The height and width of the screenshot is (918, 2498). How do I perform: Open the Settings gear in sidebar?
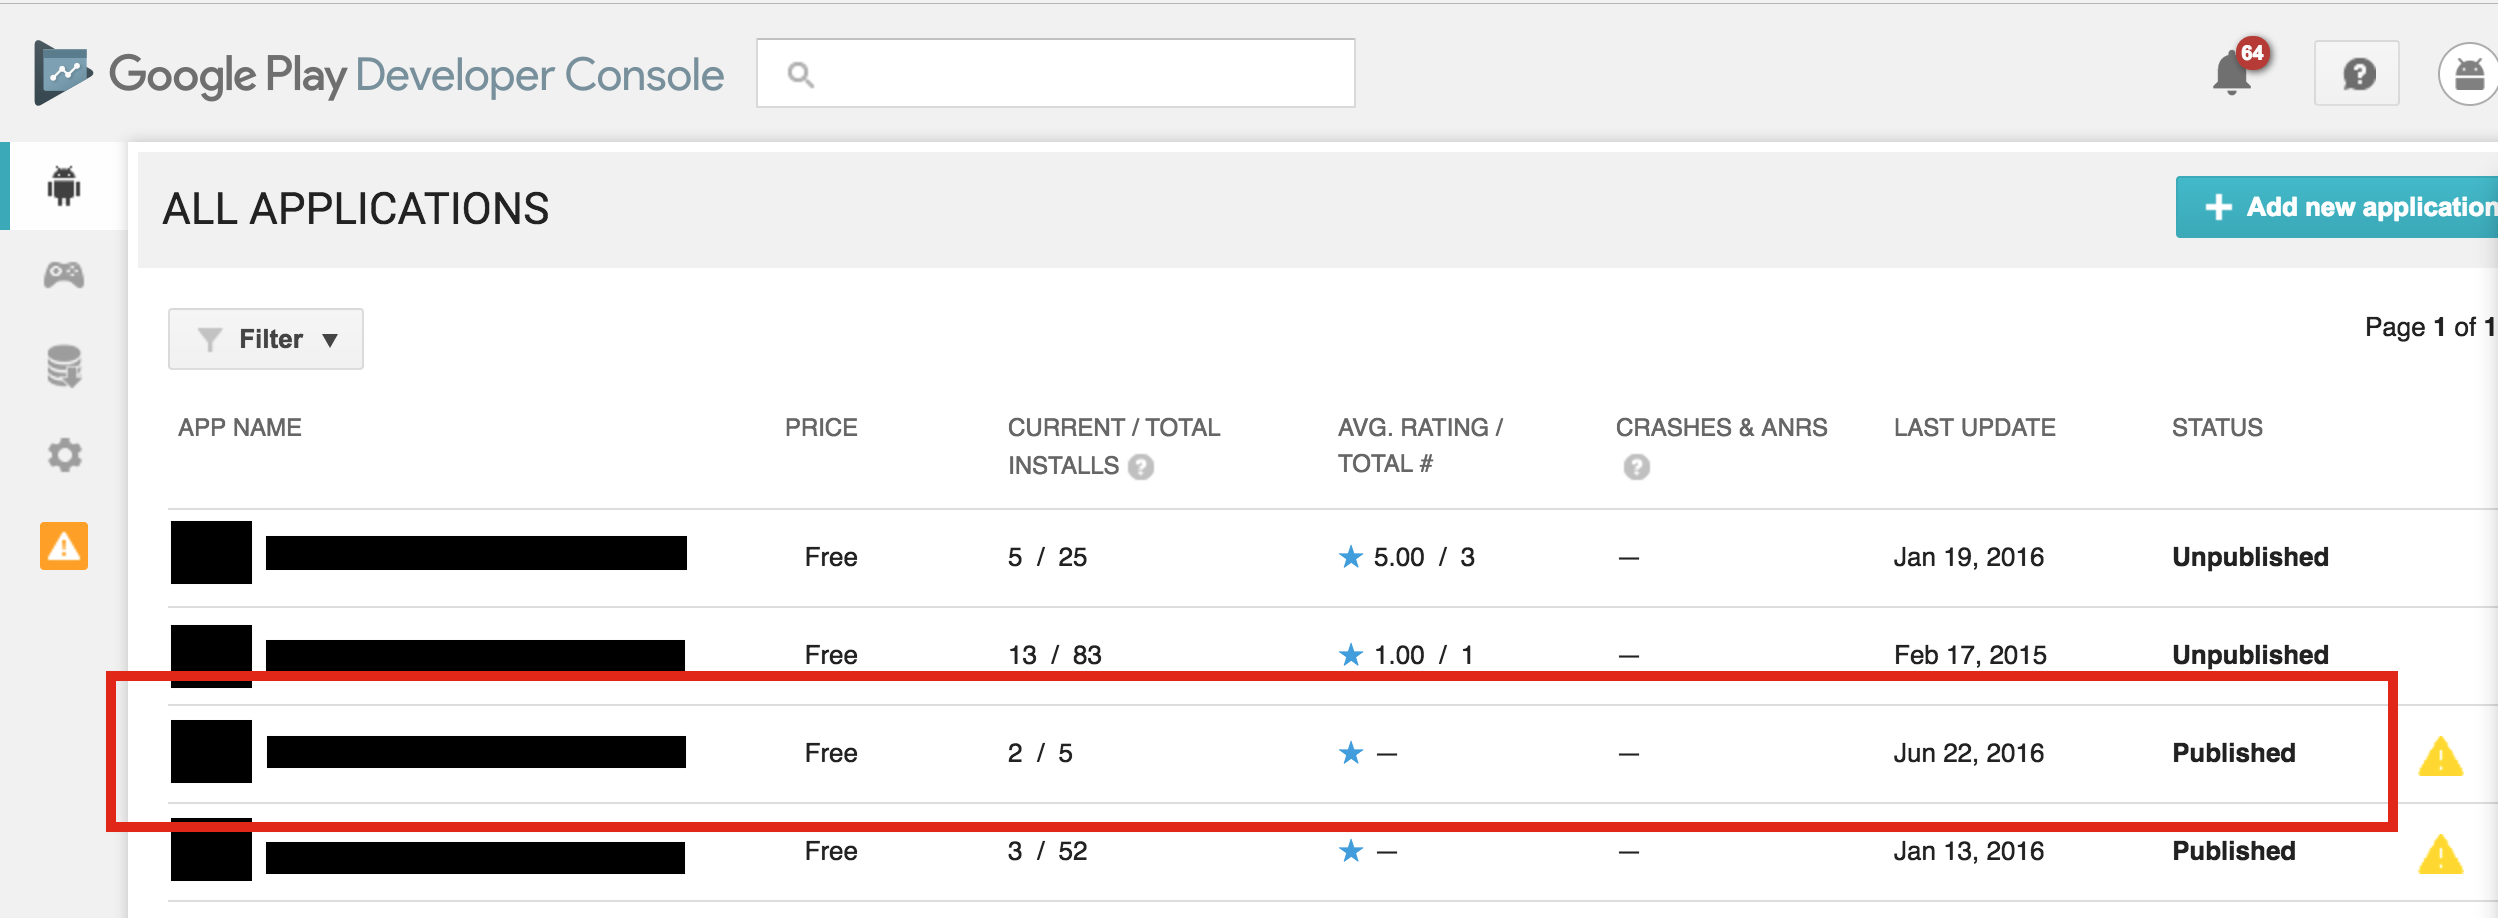coord(64,456)
